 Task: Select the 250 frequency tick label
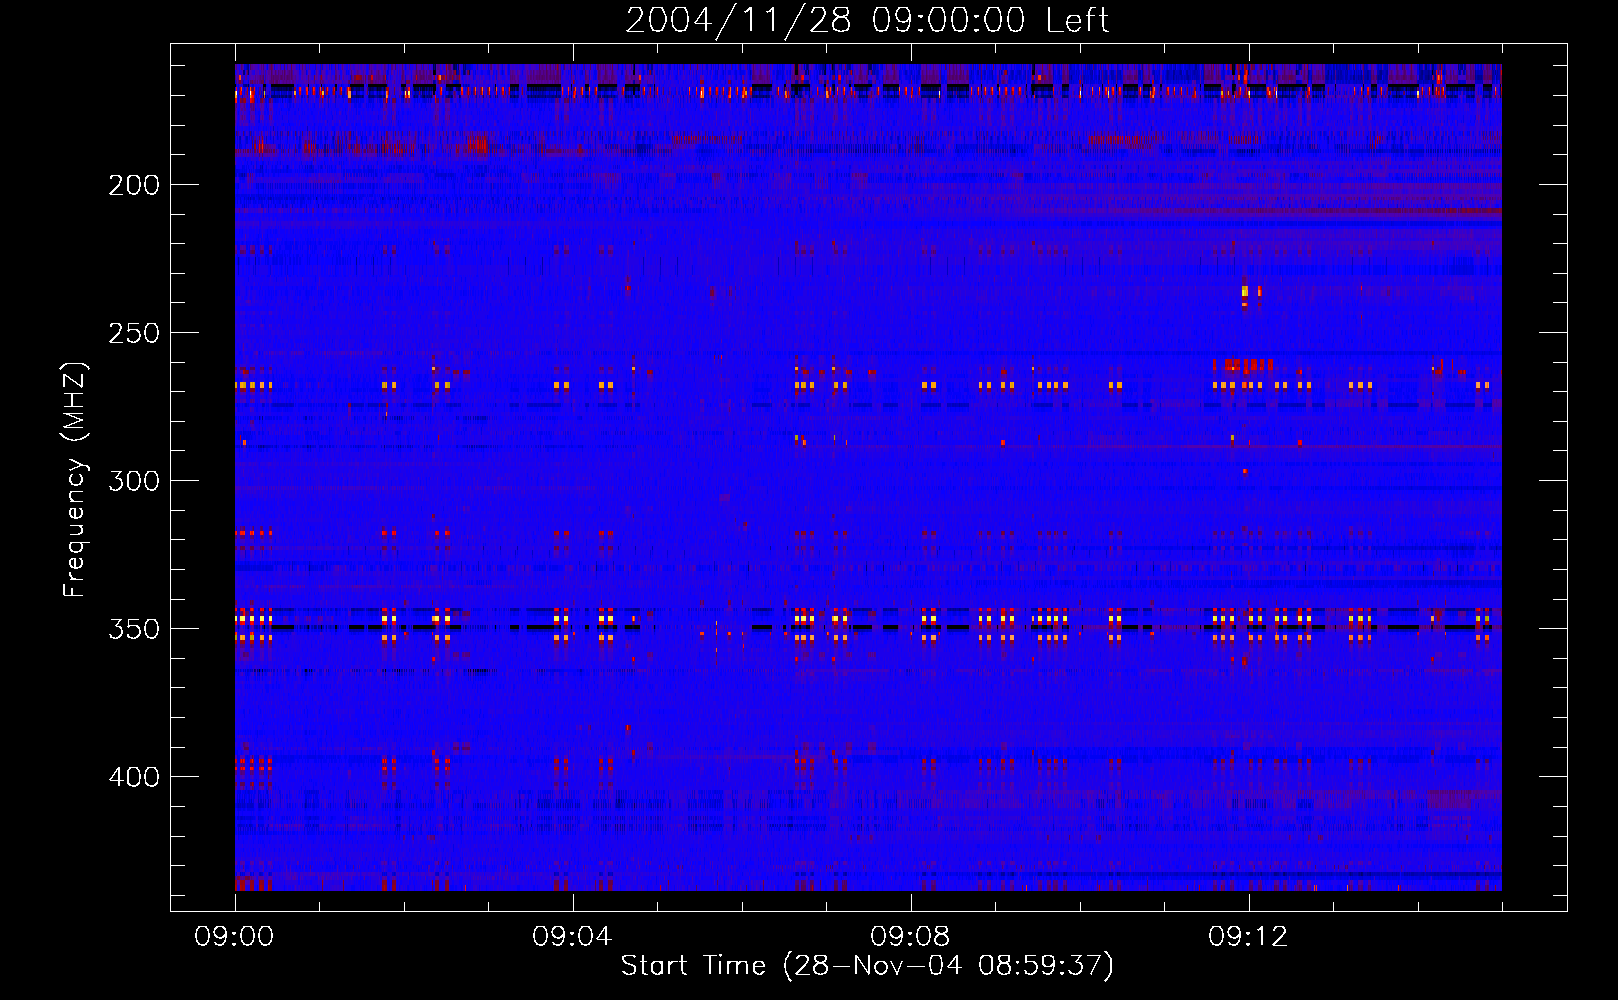[x=134, y=333]
